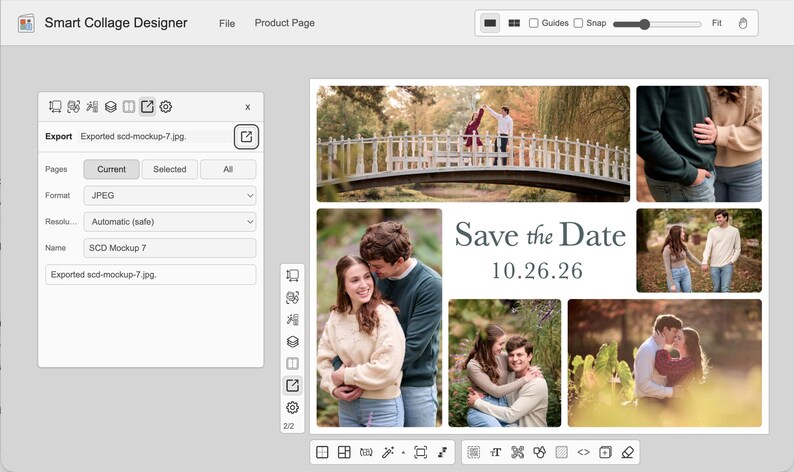Click the boxed export button beside status
Screen dimensions: 794x472
point(247,137)
